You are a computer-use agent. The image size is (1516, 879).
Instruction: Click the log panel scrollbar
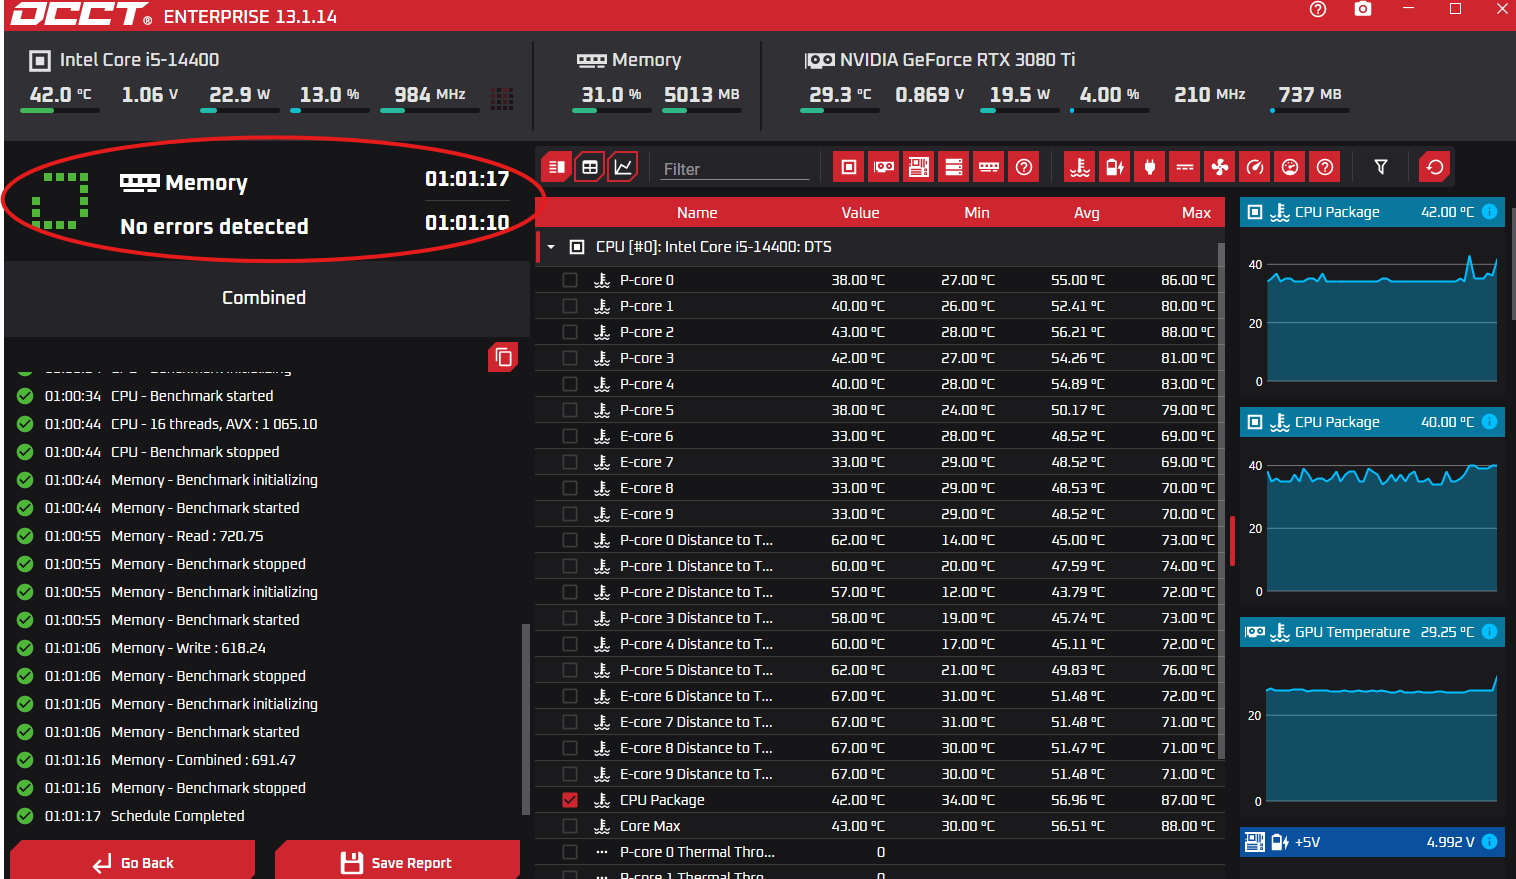526,720
